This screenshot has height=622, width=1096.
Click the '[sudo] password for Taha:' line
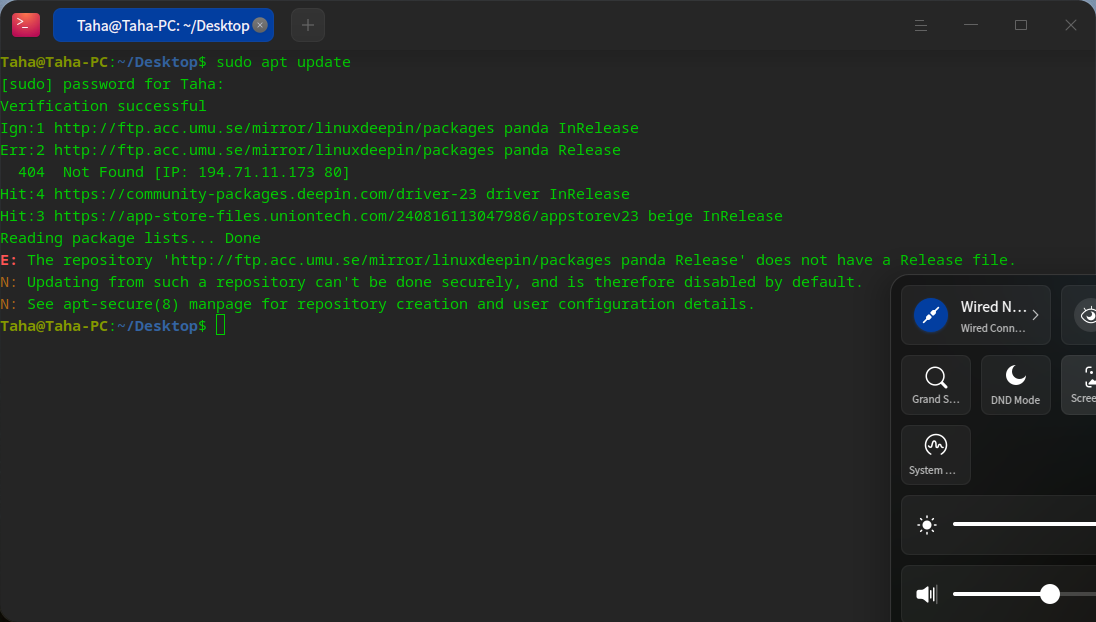click(112, 84)
